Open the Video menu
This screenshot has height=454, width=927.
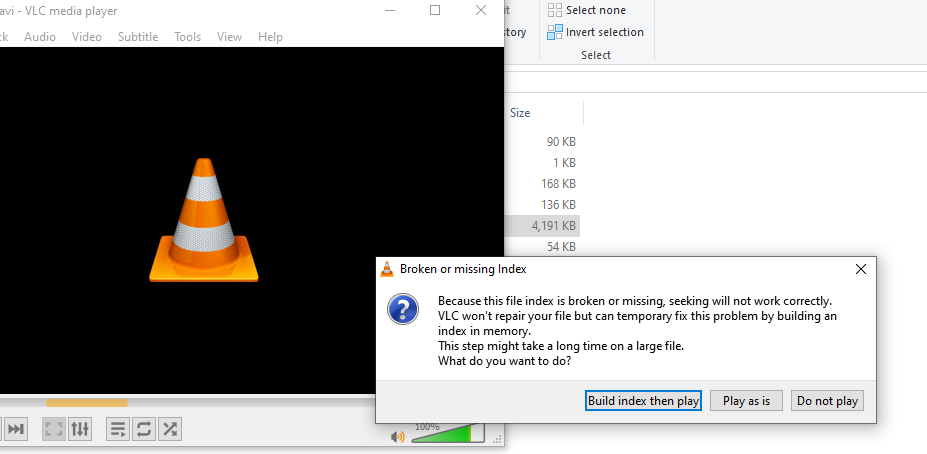[x=87, y=37]
